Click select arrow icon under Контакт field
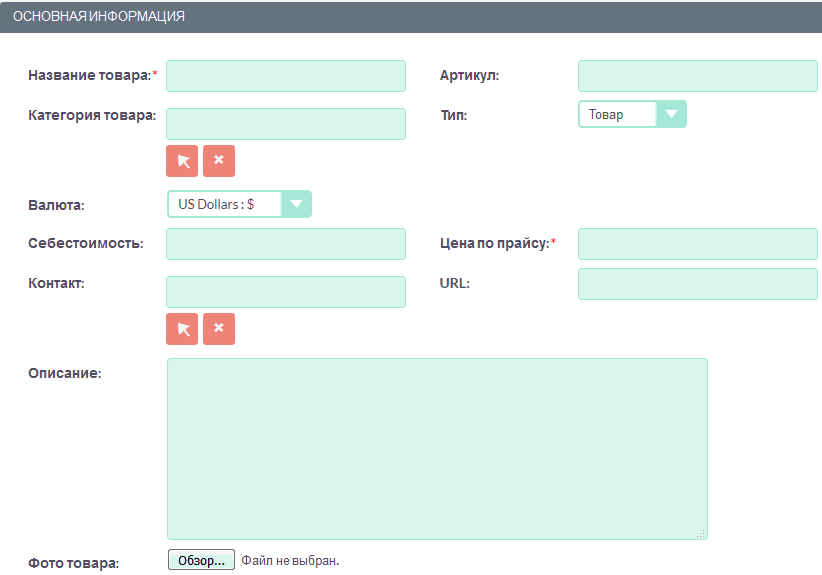The width and height of the screenshot is (822, 575). pos(182,329)
